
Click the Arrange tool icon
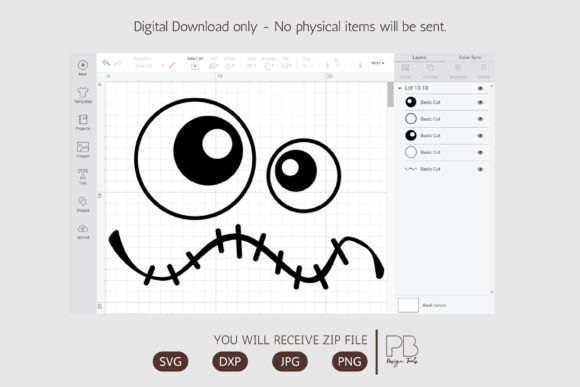pos(269,66)
